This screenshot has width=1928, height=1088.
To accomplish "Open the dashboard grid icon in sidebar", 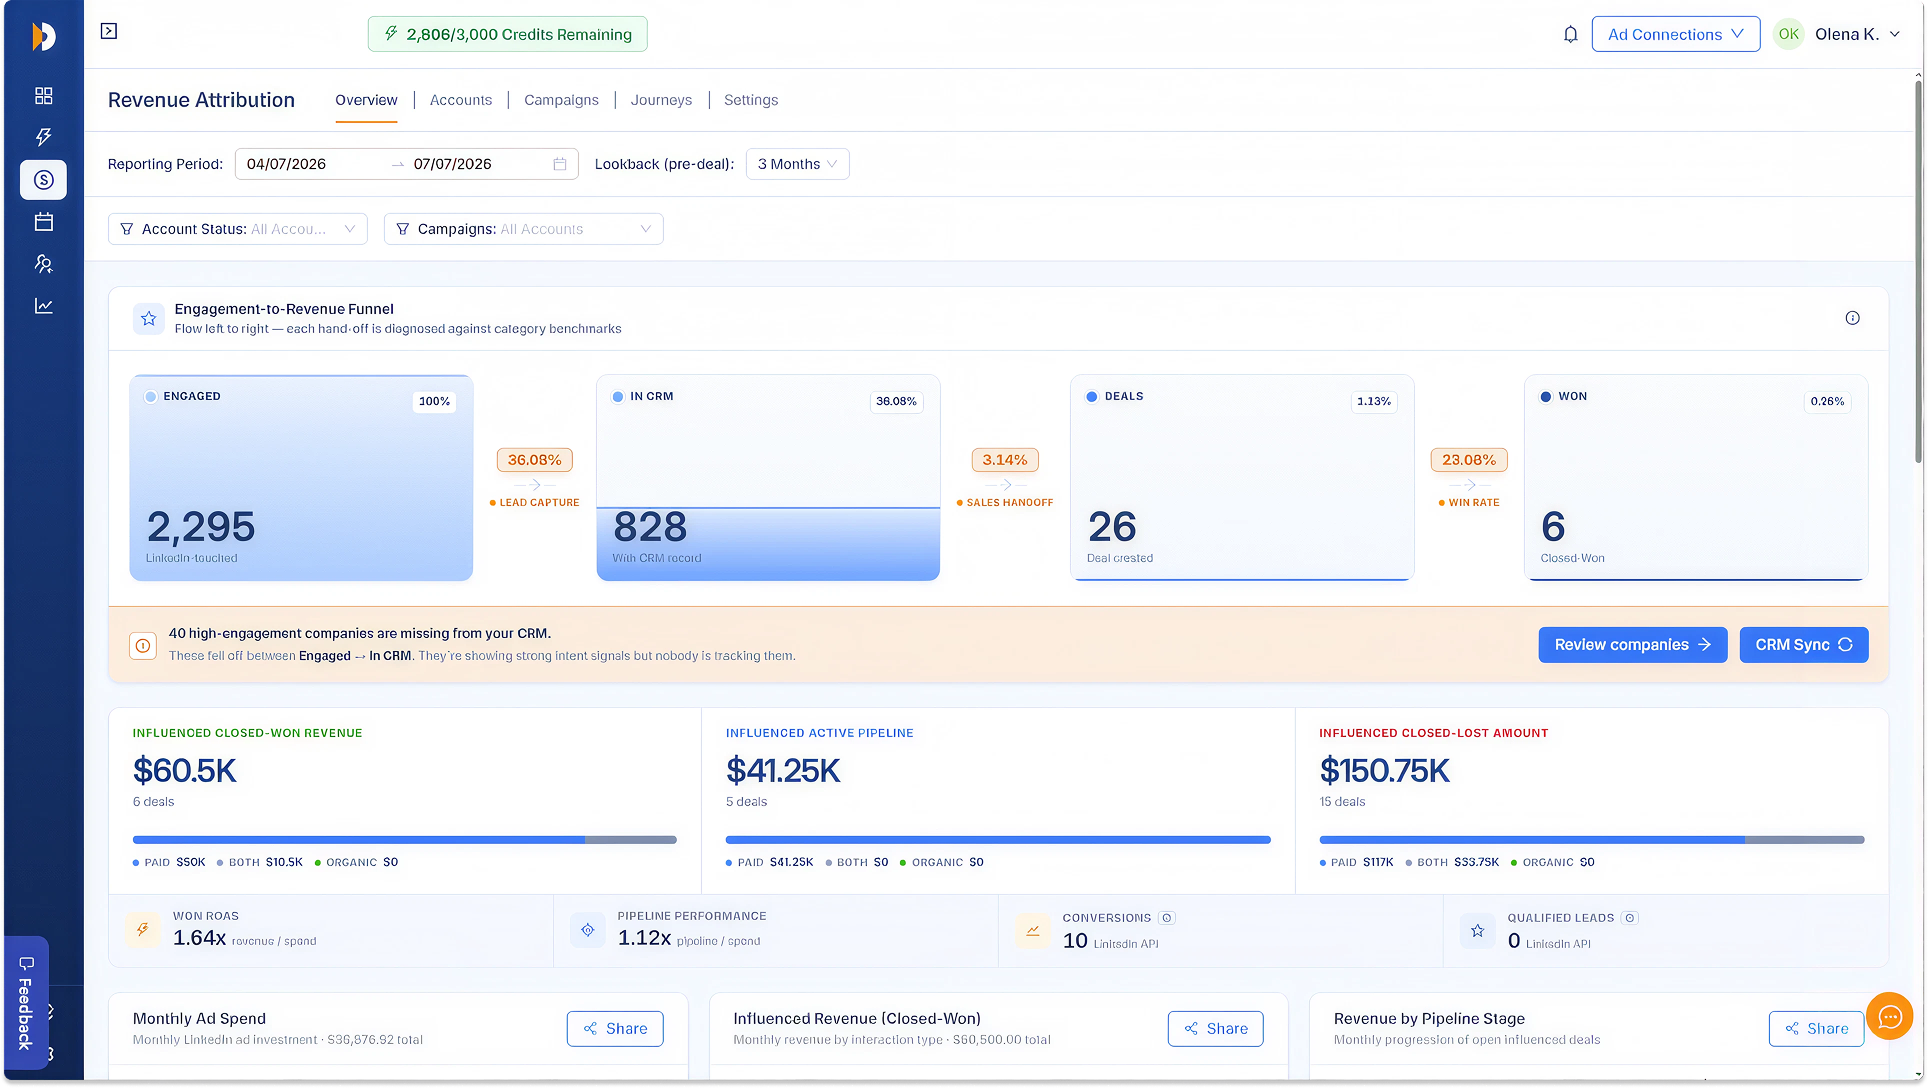I will [x=43, y=95].
